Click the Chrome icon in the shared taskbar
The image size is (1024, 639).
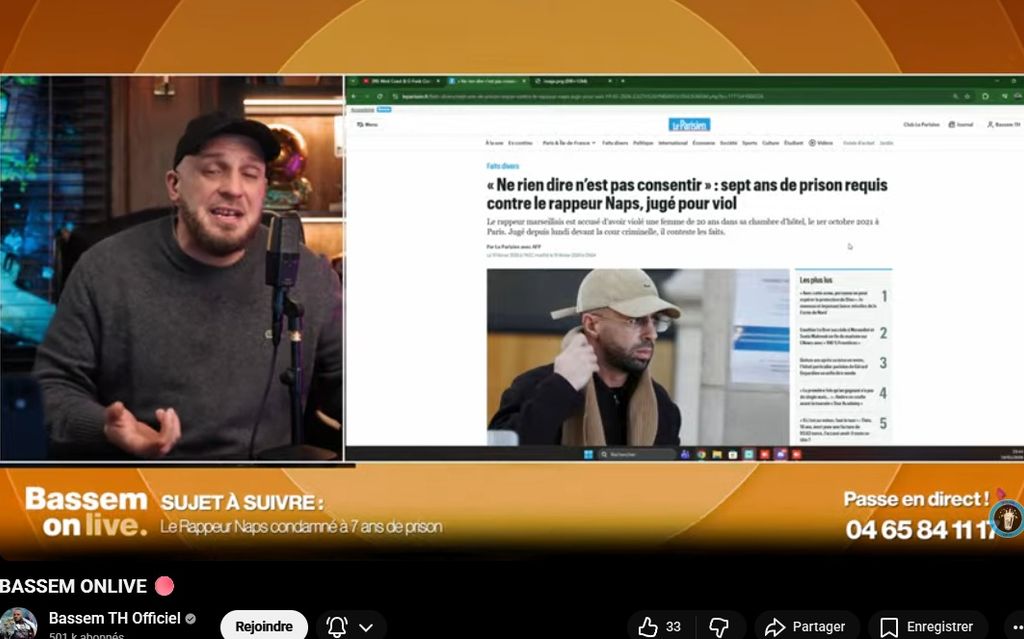pos(701,454)
